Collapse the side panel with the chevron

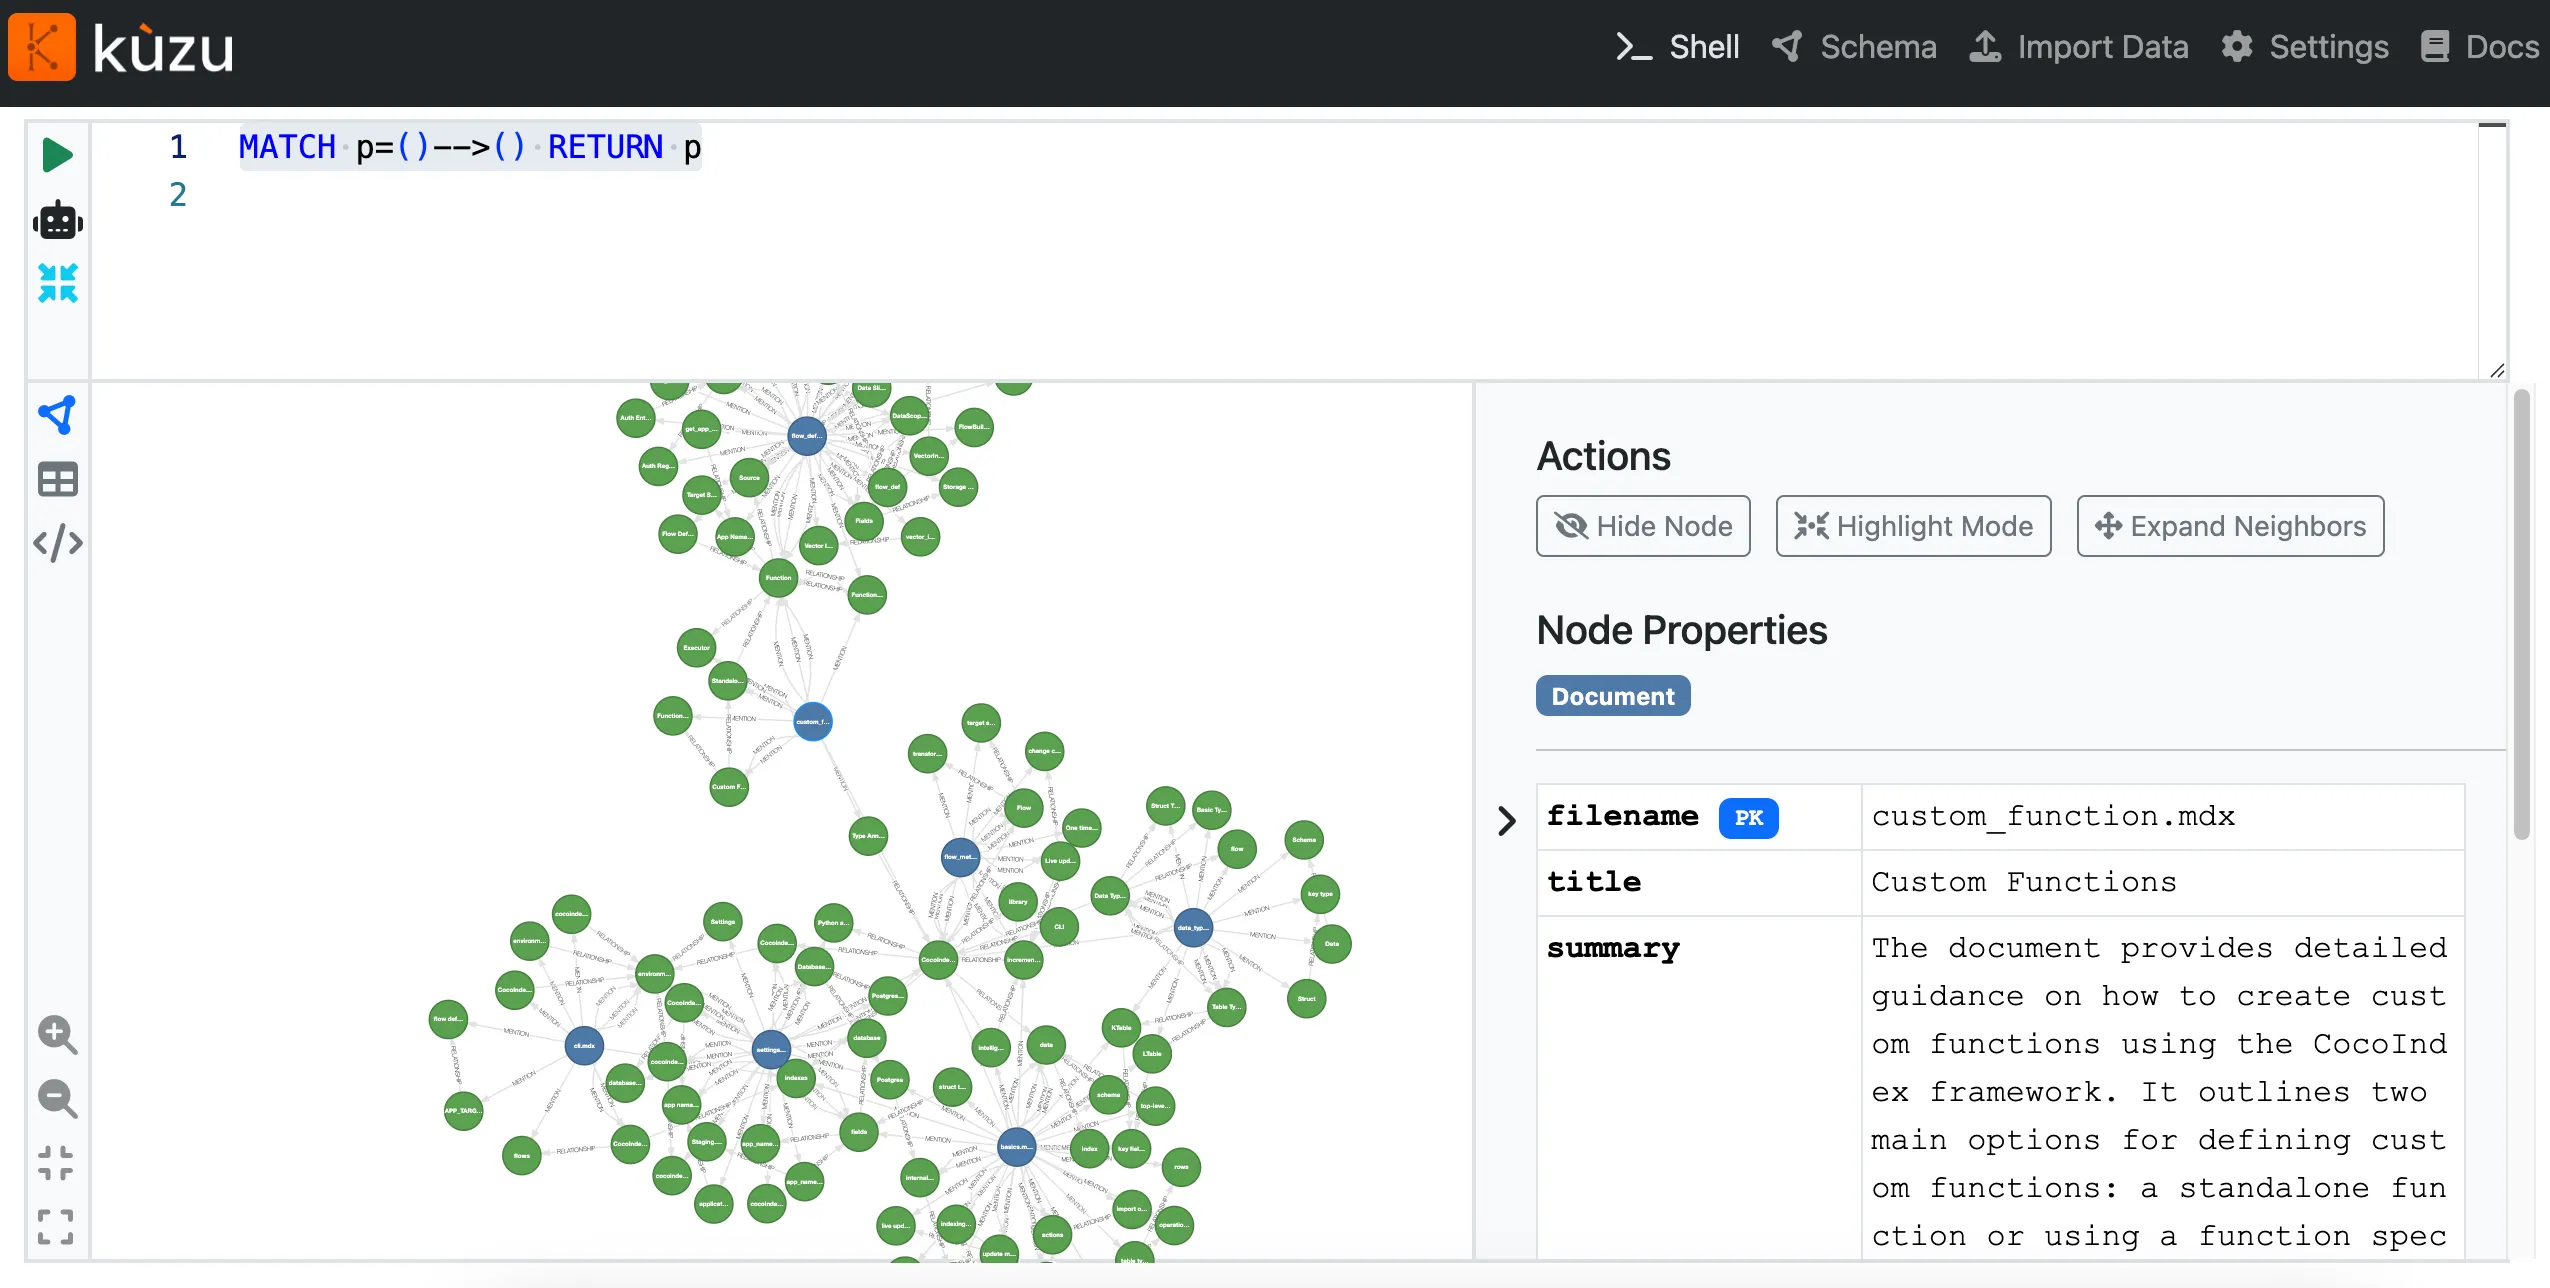(1507, 821)
